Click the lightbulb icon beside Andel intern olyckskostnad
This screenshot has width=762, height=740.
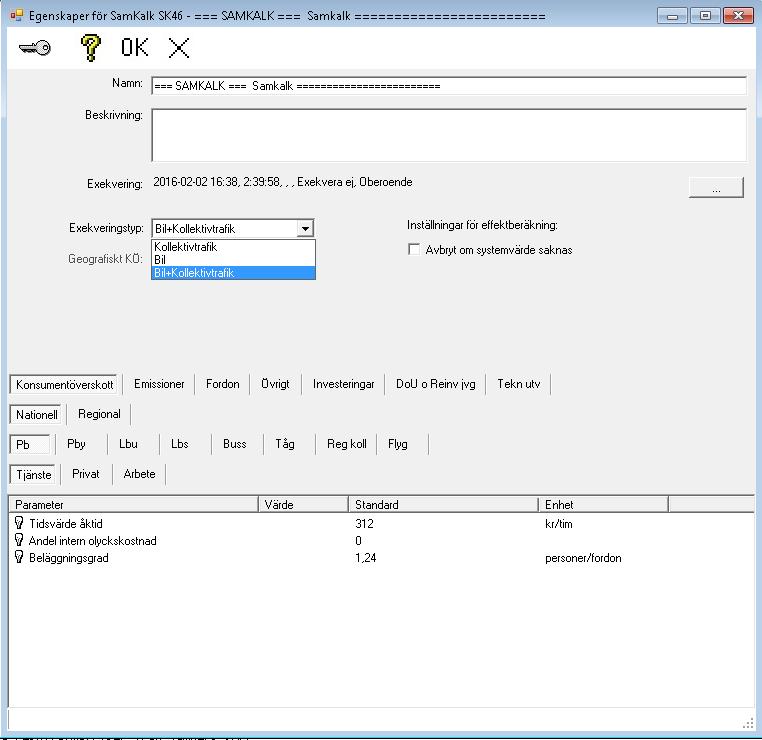pyautogui.click(x=19, y=540)
